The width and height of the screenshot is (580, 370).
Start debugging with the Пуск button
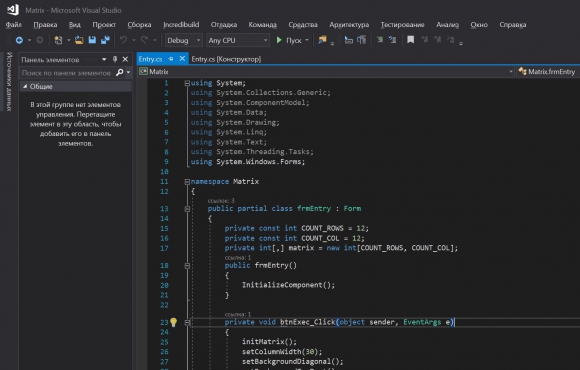(x=292, y=40)
